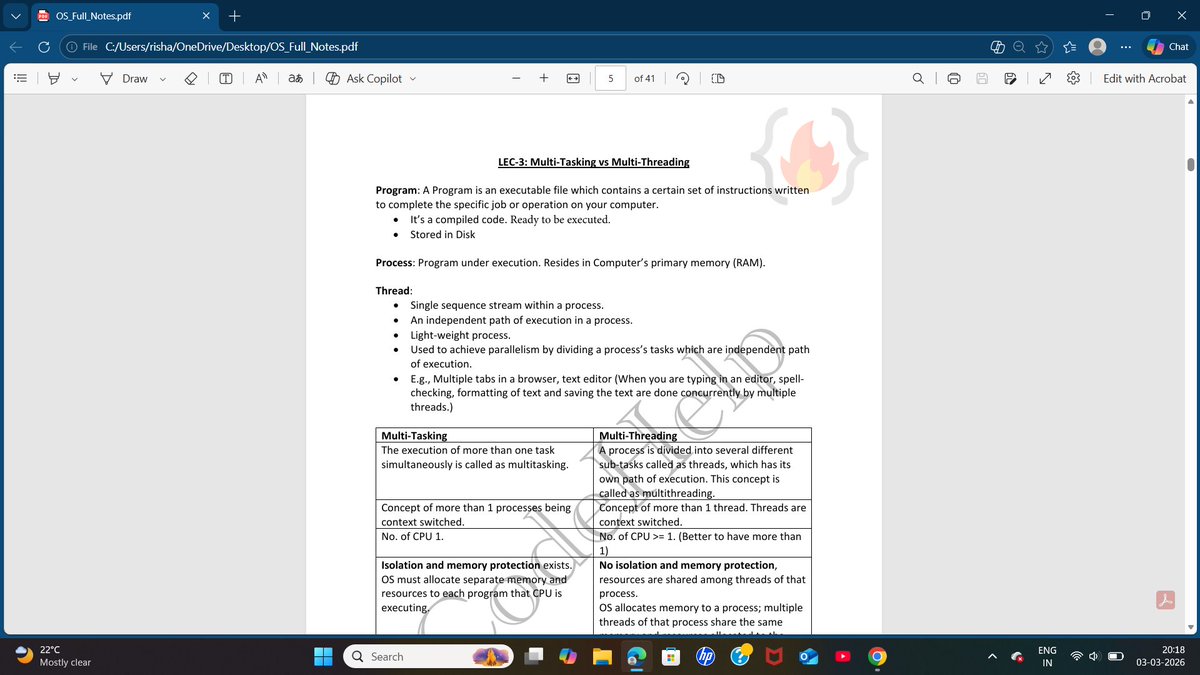Click scrollbar down arrow
Viewport: 1200px width, 675px height.
[x=1191, y=628]
